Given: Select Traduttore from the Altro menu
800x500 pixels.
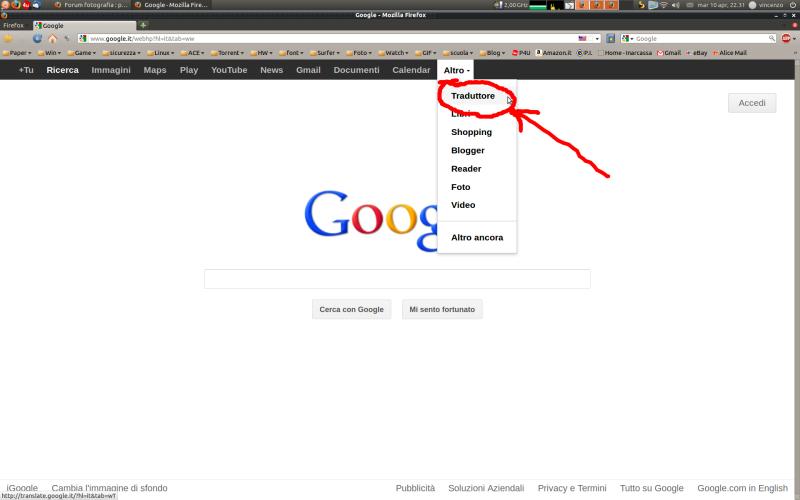Looking at the screenshot, I should (473, 96).
